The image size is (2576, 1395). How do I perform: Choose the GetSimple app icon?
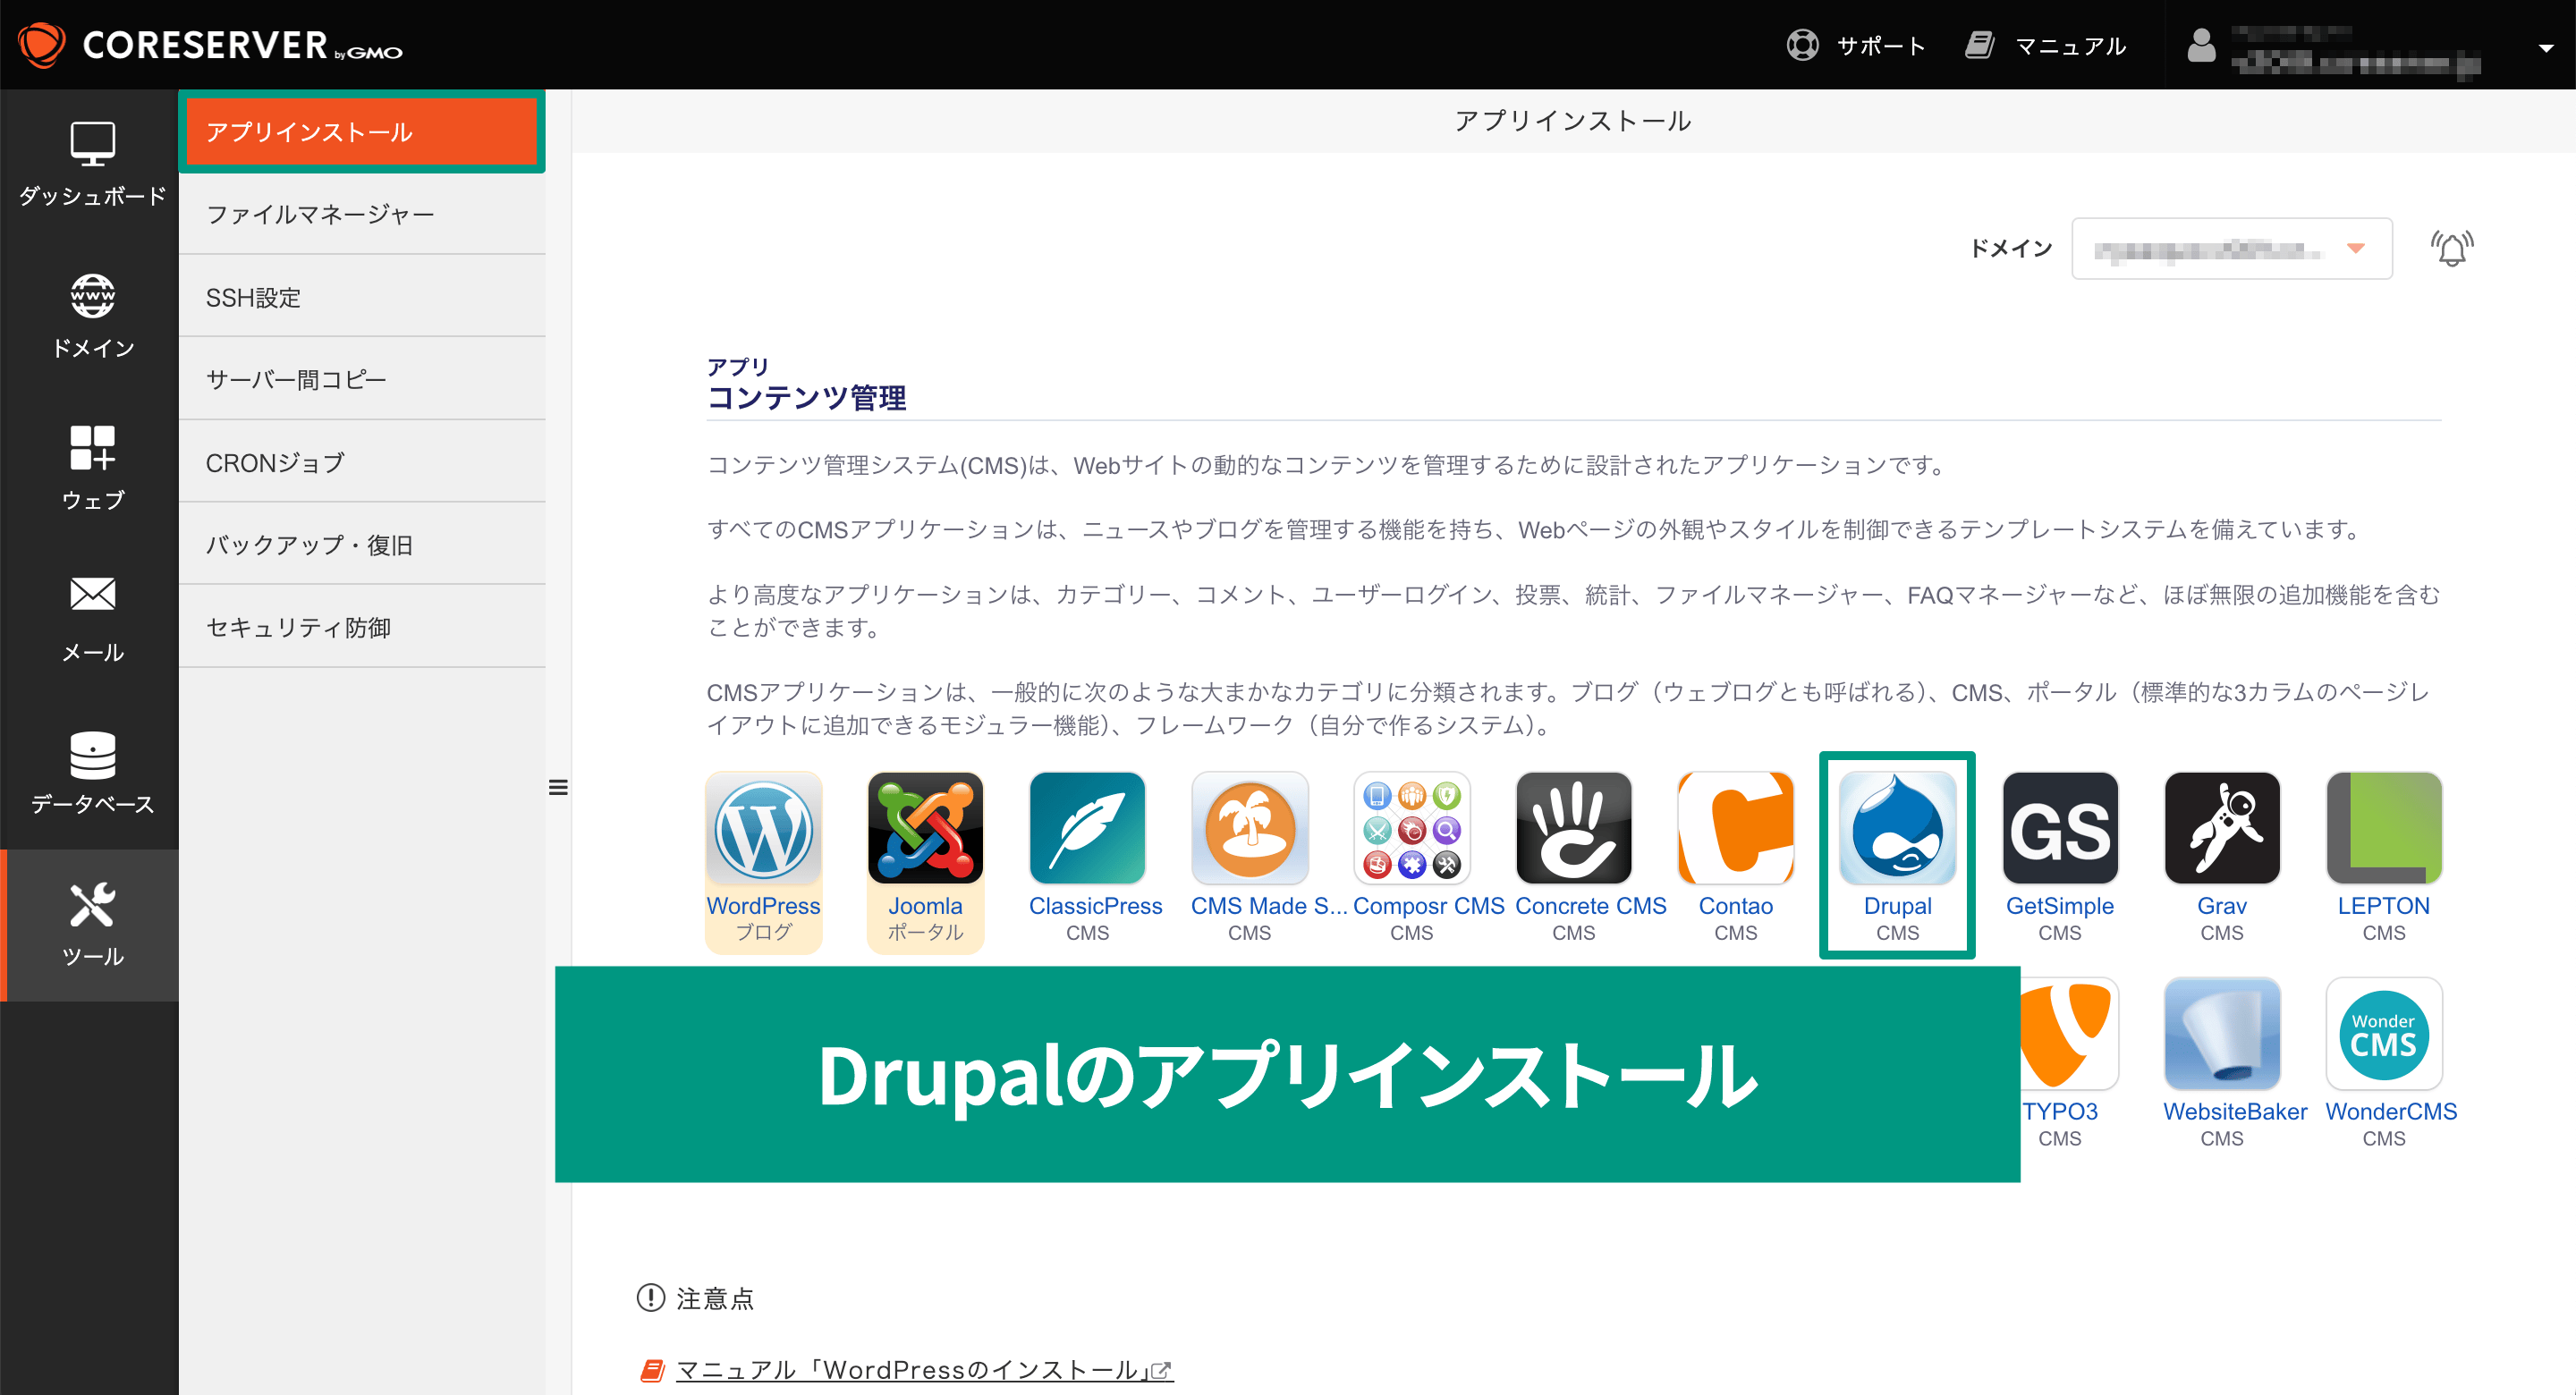[x=2060, y=828]
